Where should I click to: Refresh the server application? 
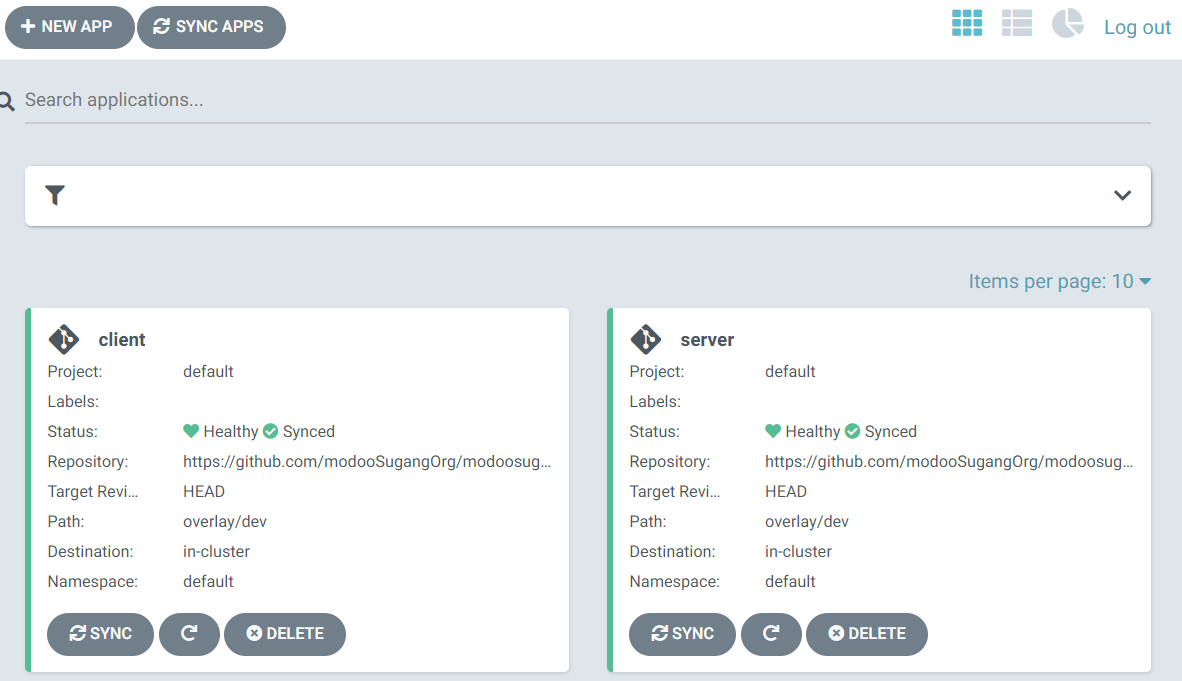[771, 633]
